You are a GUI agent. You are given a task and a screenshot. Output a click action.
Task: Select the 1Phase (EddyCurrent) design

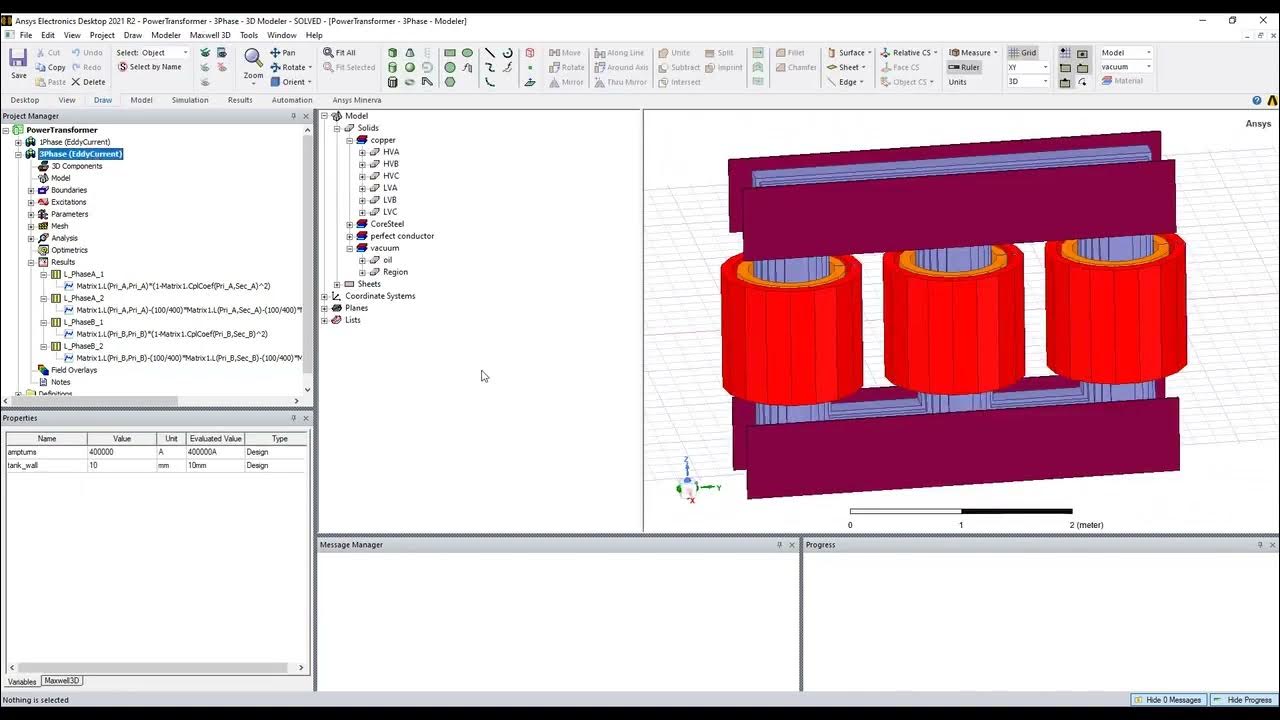(74, 142)
